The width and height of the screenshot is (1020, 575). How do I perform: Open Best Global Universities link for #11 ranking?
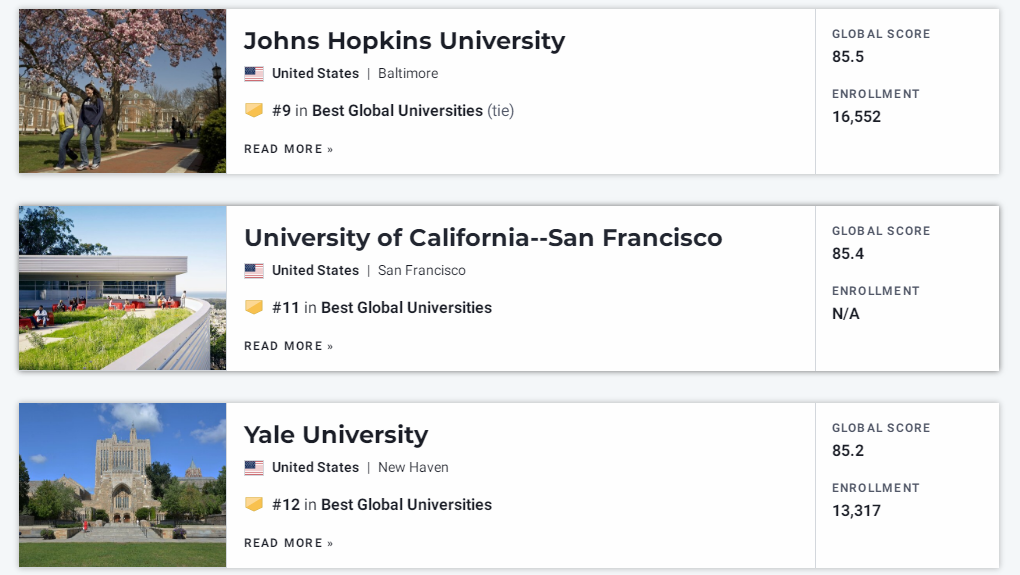click(x=407, y=308)
